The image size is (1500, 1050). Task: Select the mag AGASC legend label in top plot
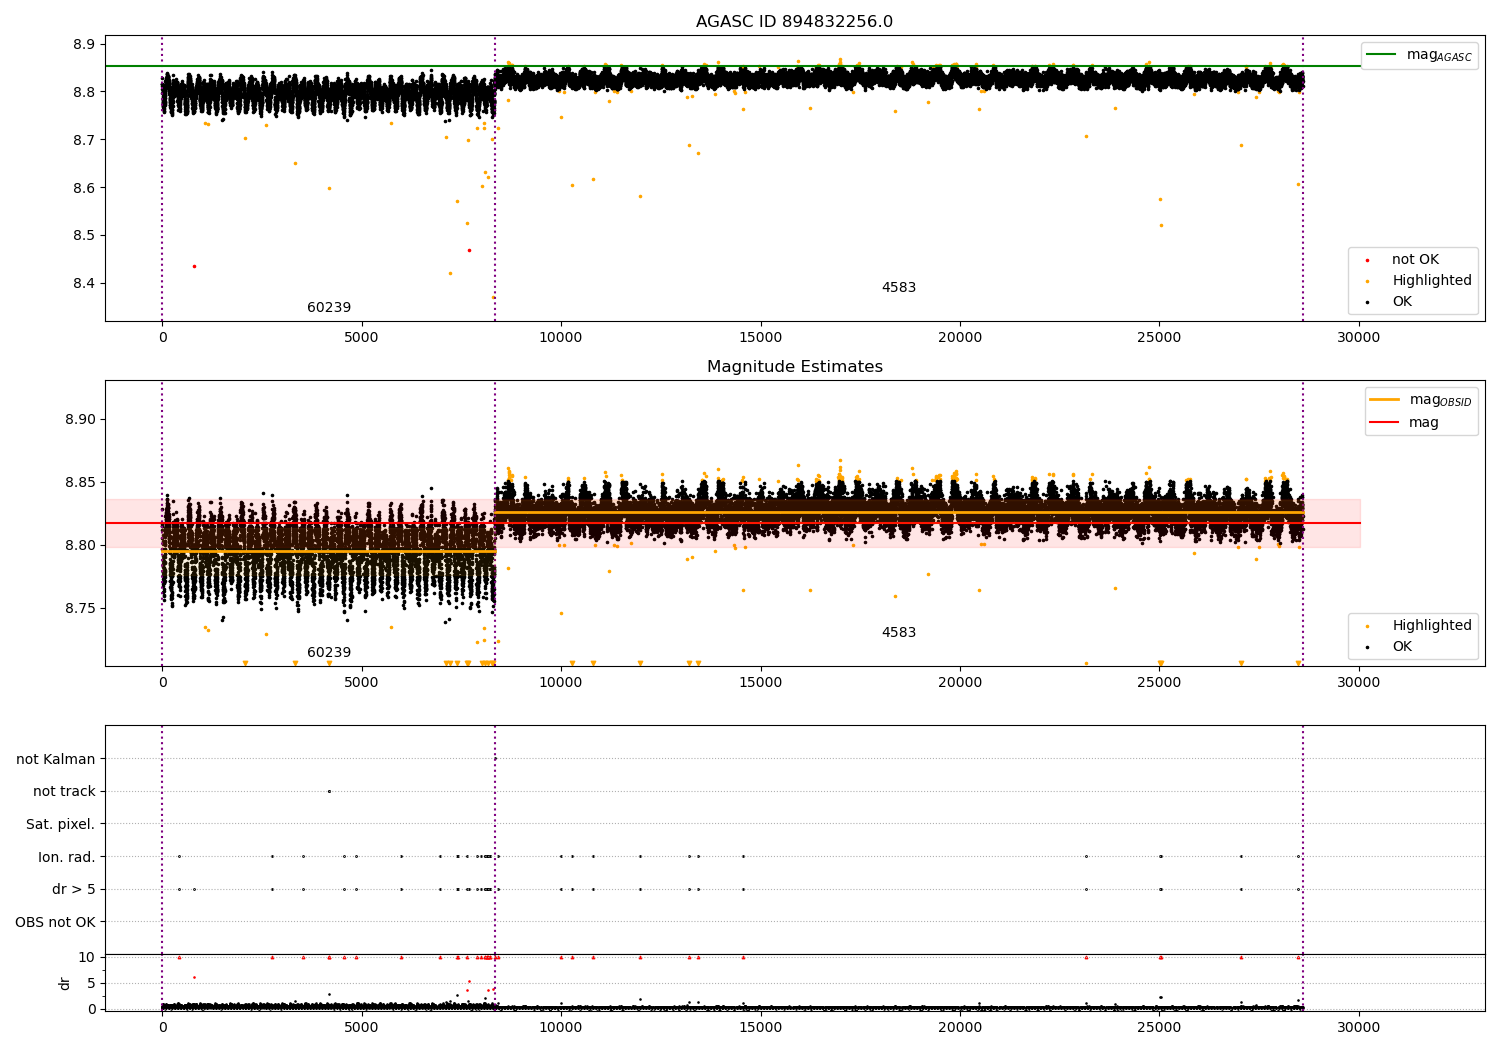(1439, 55)
